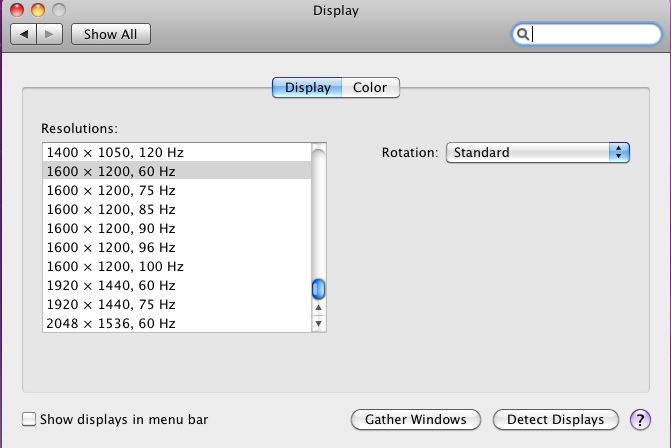This screenshot has width=671, height=448.
Task: Switch to the Display tab
Action: point(307,88)
